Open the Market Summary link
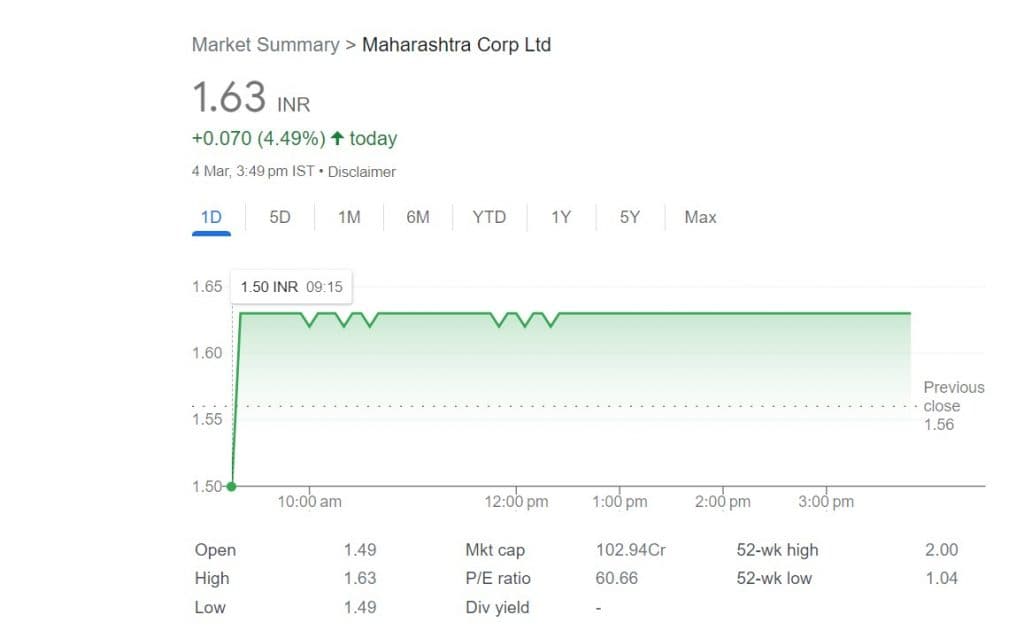Screen dimensions: 1024x630 click(x=265, y=45)
